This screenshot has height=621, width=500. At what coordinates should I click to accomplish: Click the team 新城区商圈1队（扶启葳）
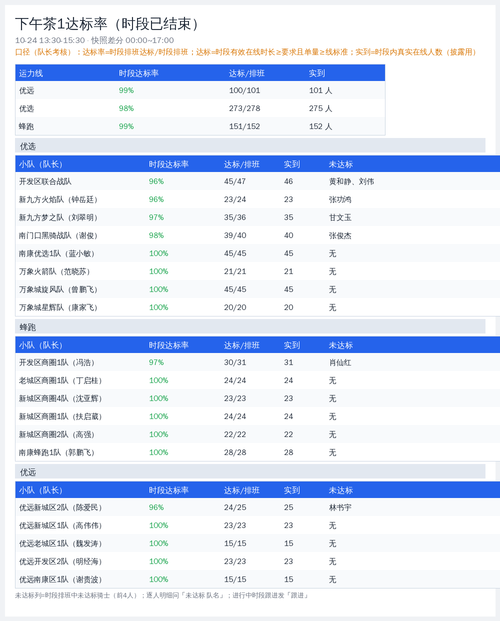[61, 417]
